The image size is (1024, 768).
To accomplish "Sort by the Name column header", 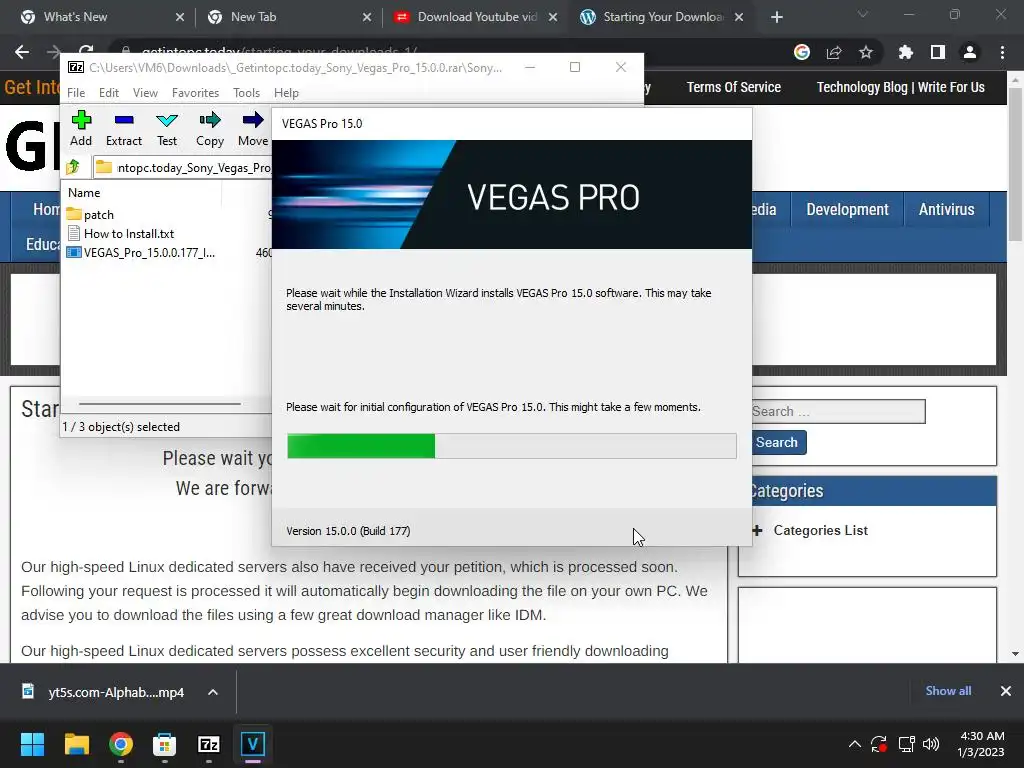I will (84, 193).
